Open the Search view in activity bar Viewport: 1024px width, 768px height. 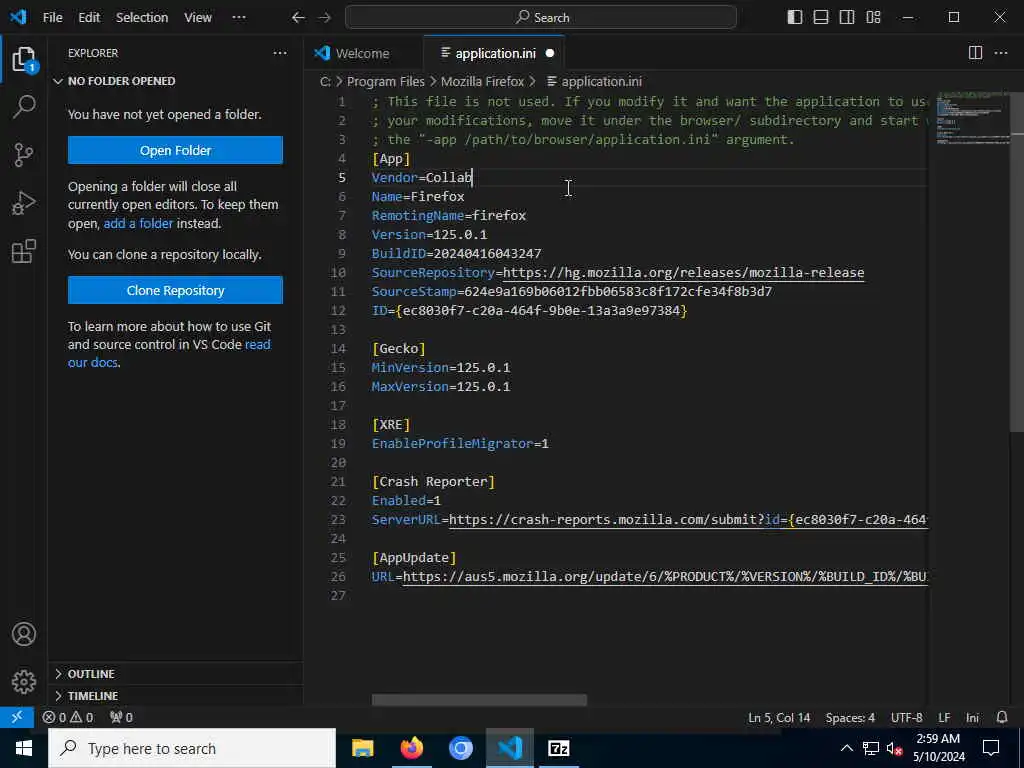point(24,106)
